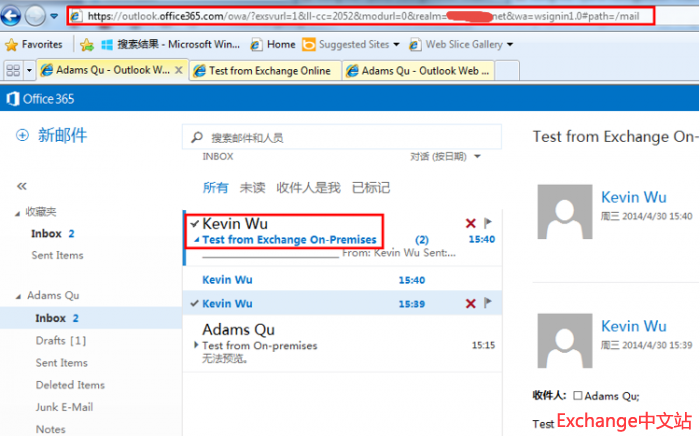Delete the Test from Exchange On-Premises conversation
Screen dimensions: 700x436
[470, 224]
